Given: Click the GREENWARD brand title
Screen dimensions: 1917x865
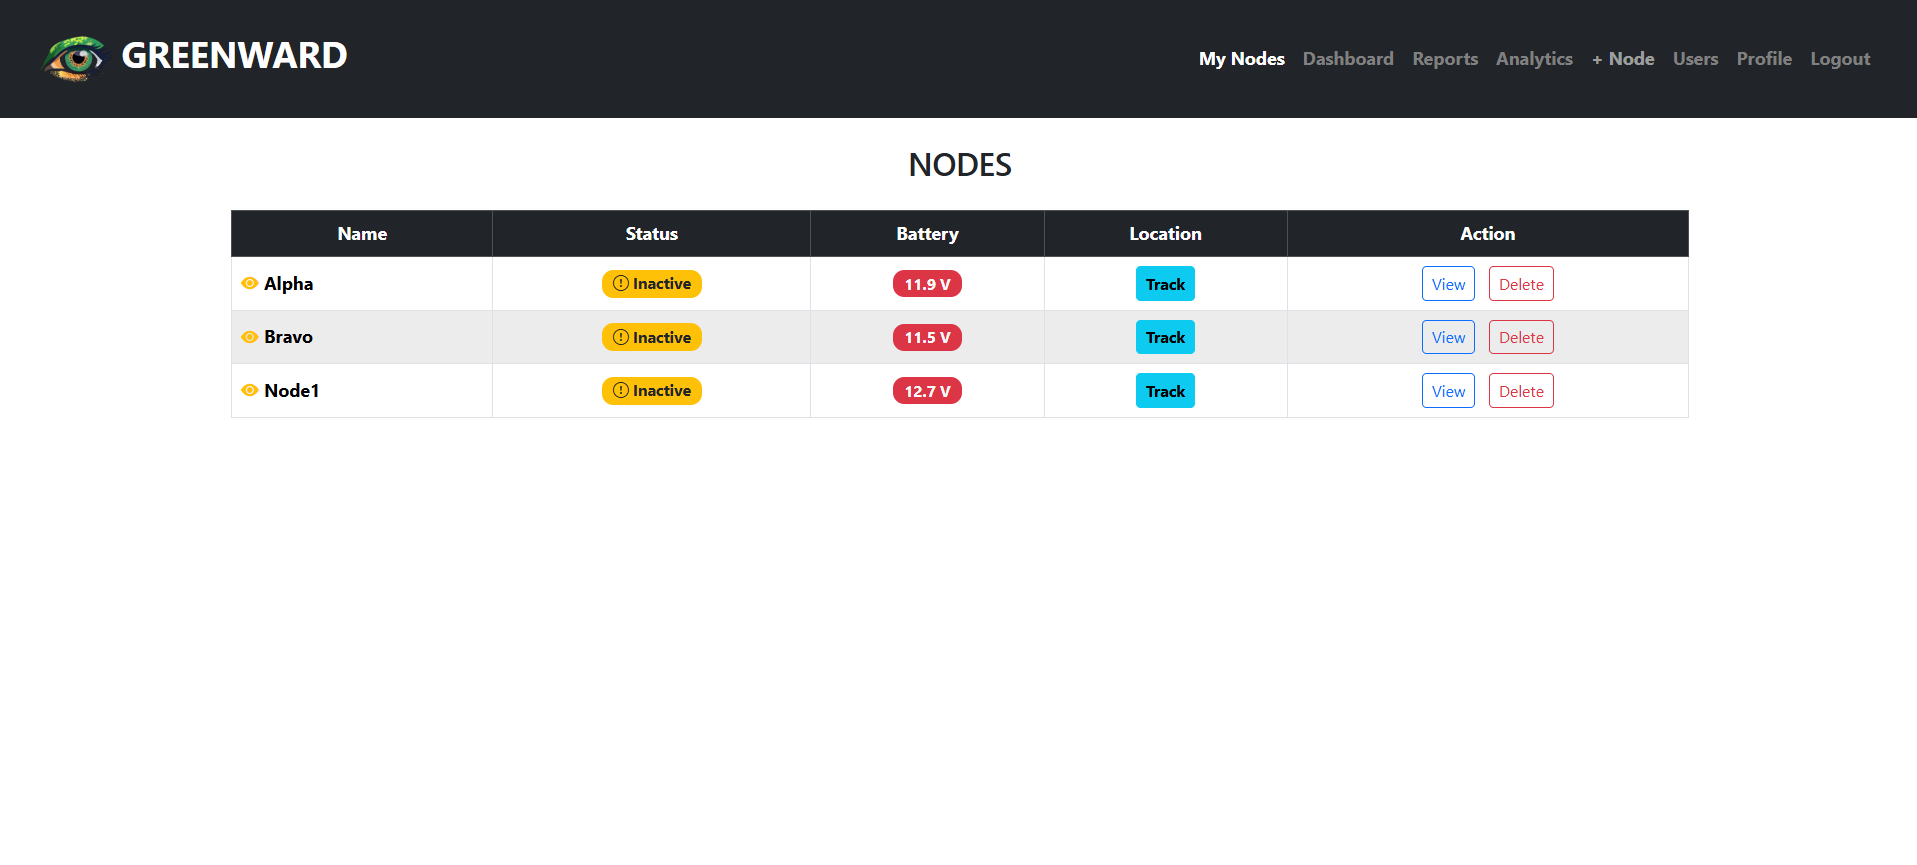Looking at the screenshot, I should coord(234,56).
